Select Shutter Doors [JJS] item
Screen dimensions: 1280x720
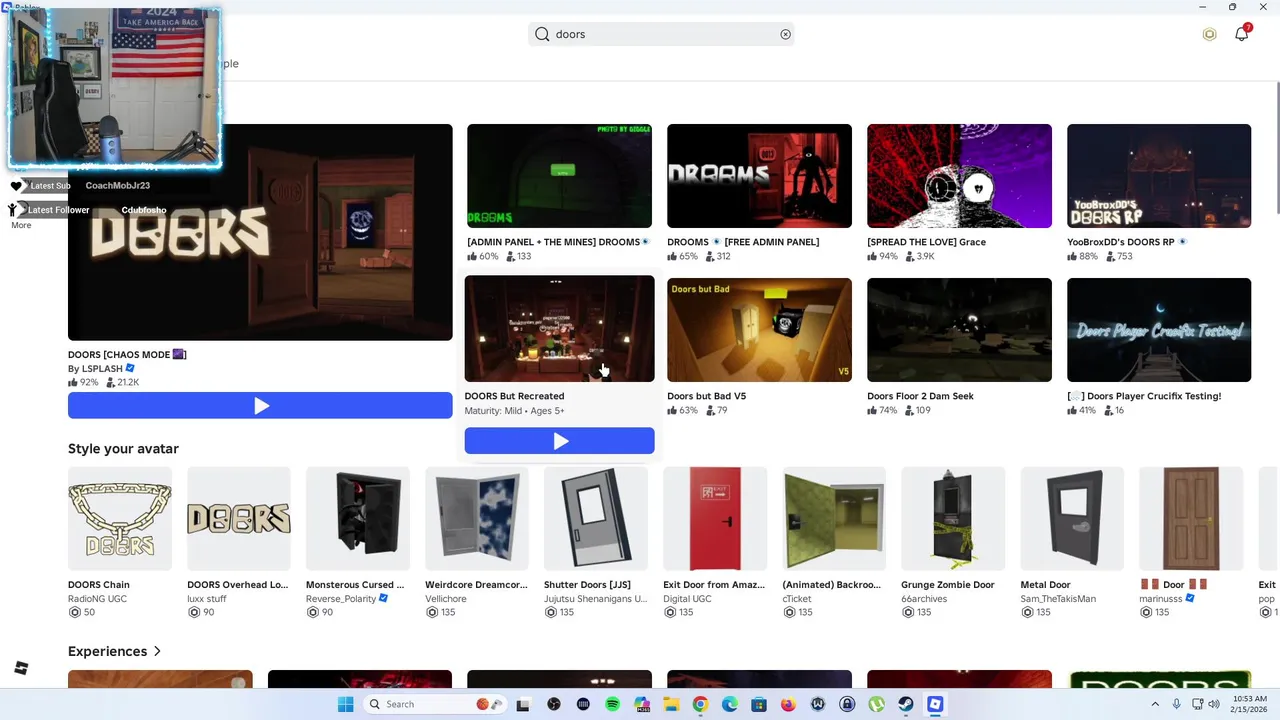[x=596, y=519]
